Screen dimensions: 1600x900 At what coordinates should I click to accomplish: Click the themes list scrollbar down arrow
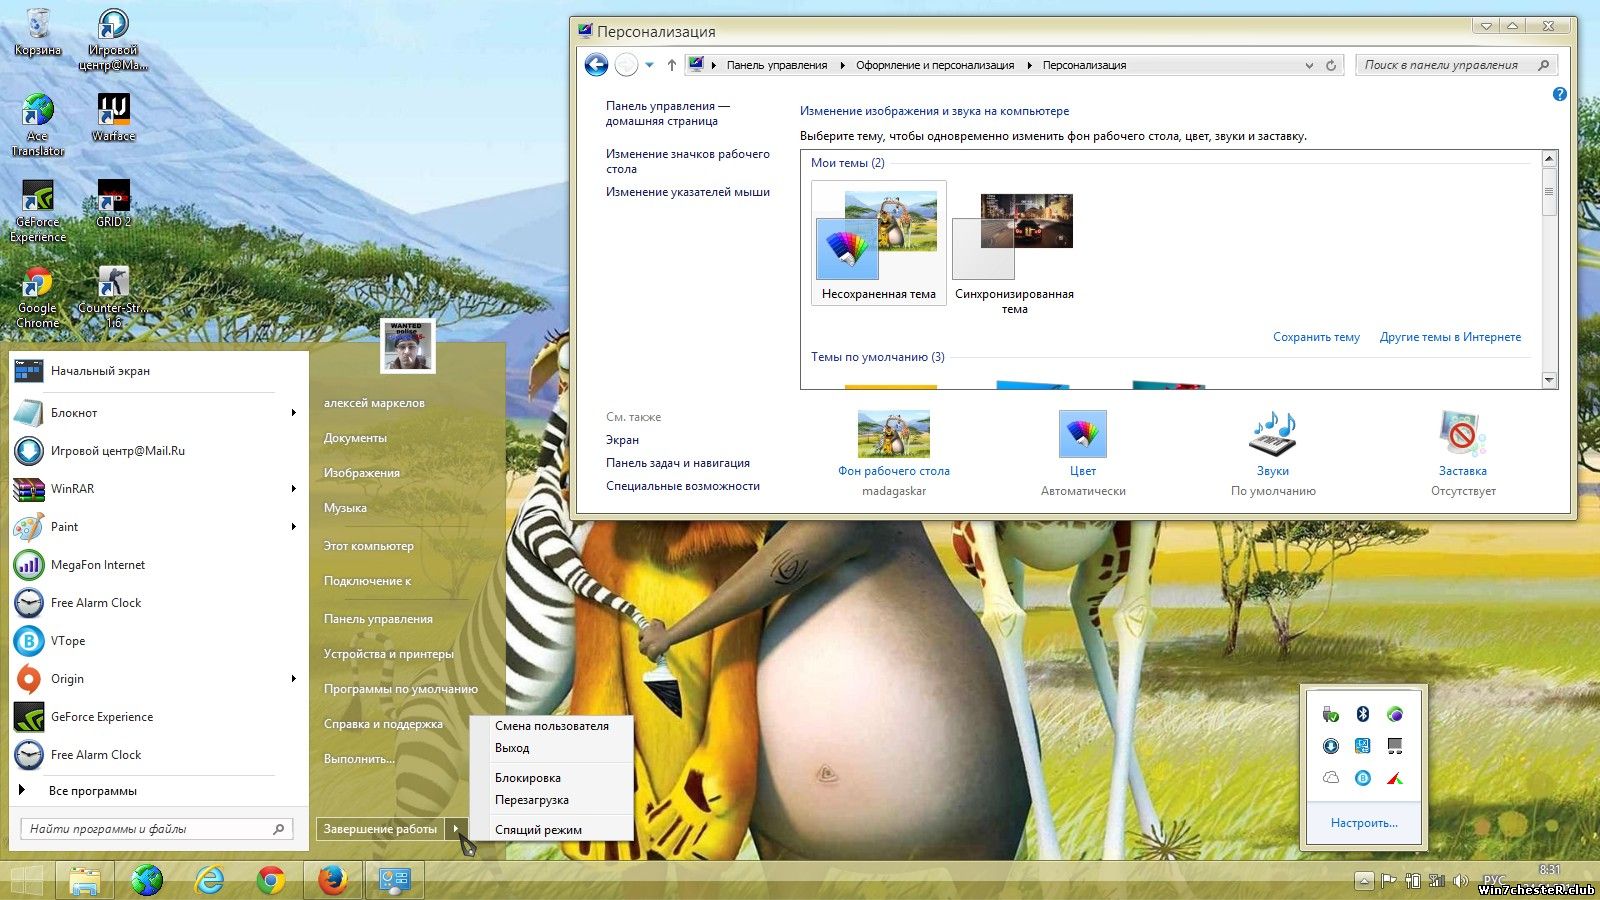coord(1549,380)
